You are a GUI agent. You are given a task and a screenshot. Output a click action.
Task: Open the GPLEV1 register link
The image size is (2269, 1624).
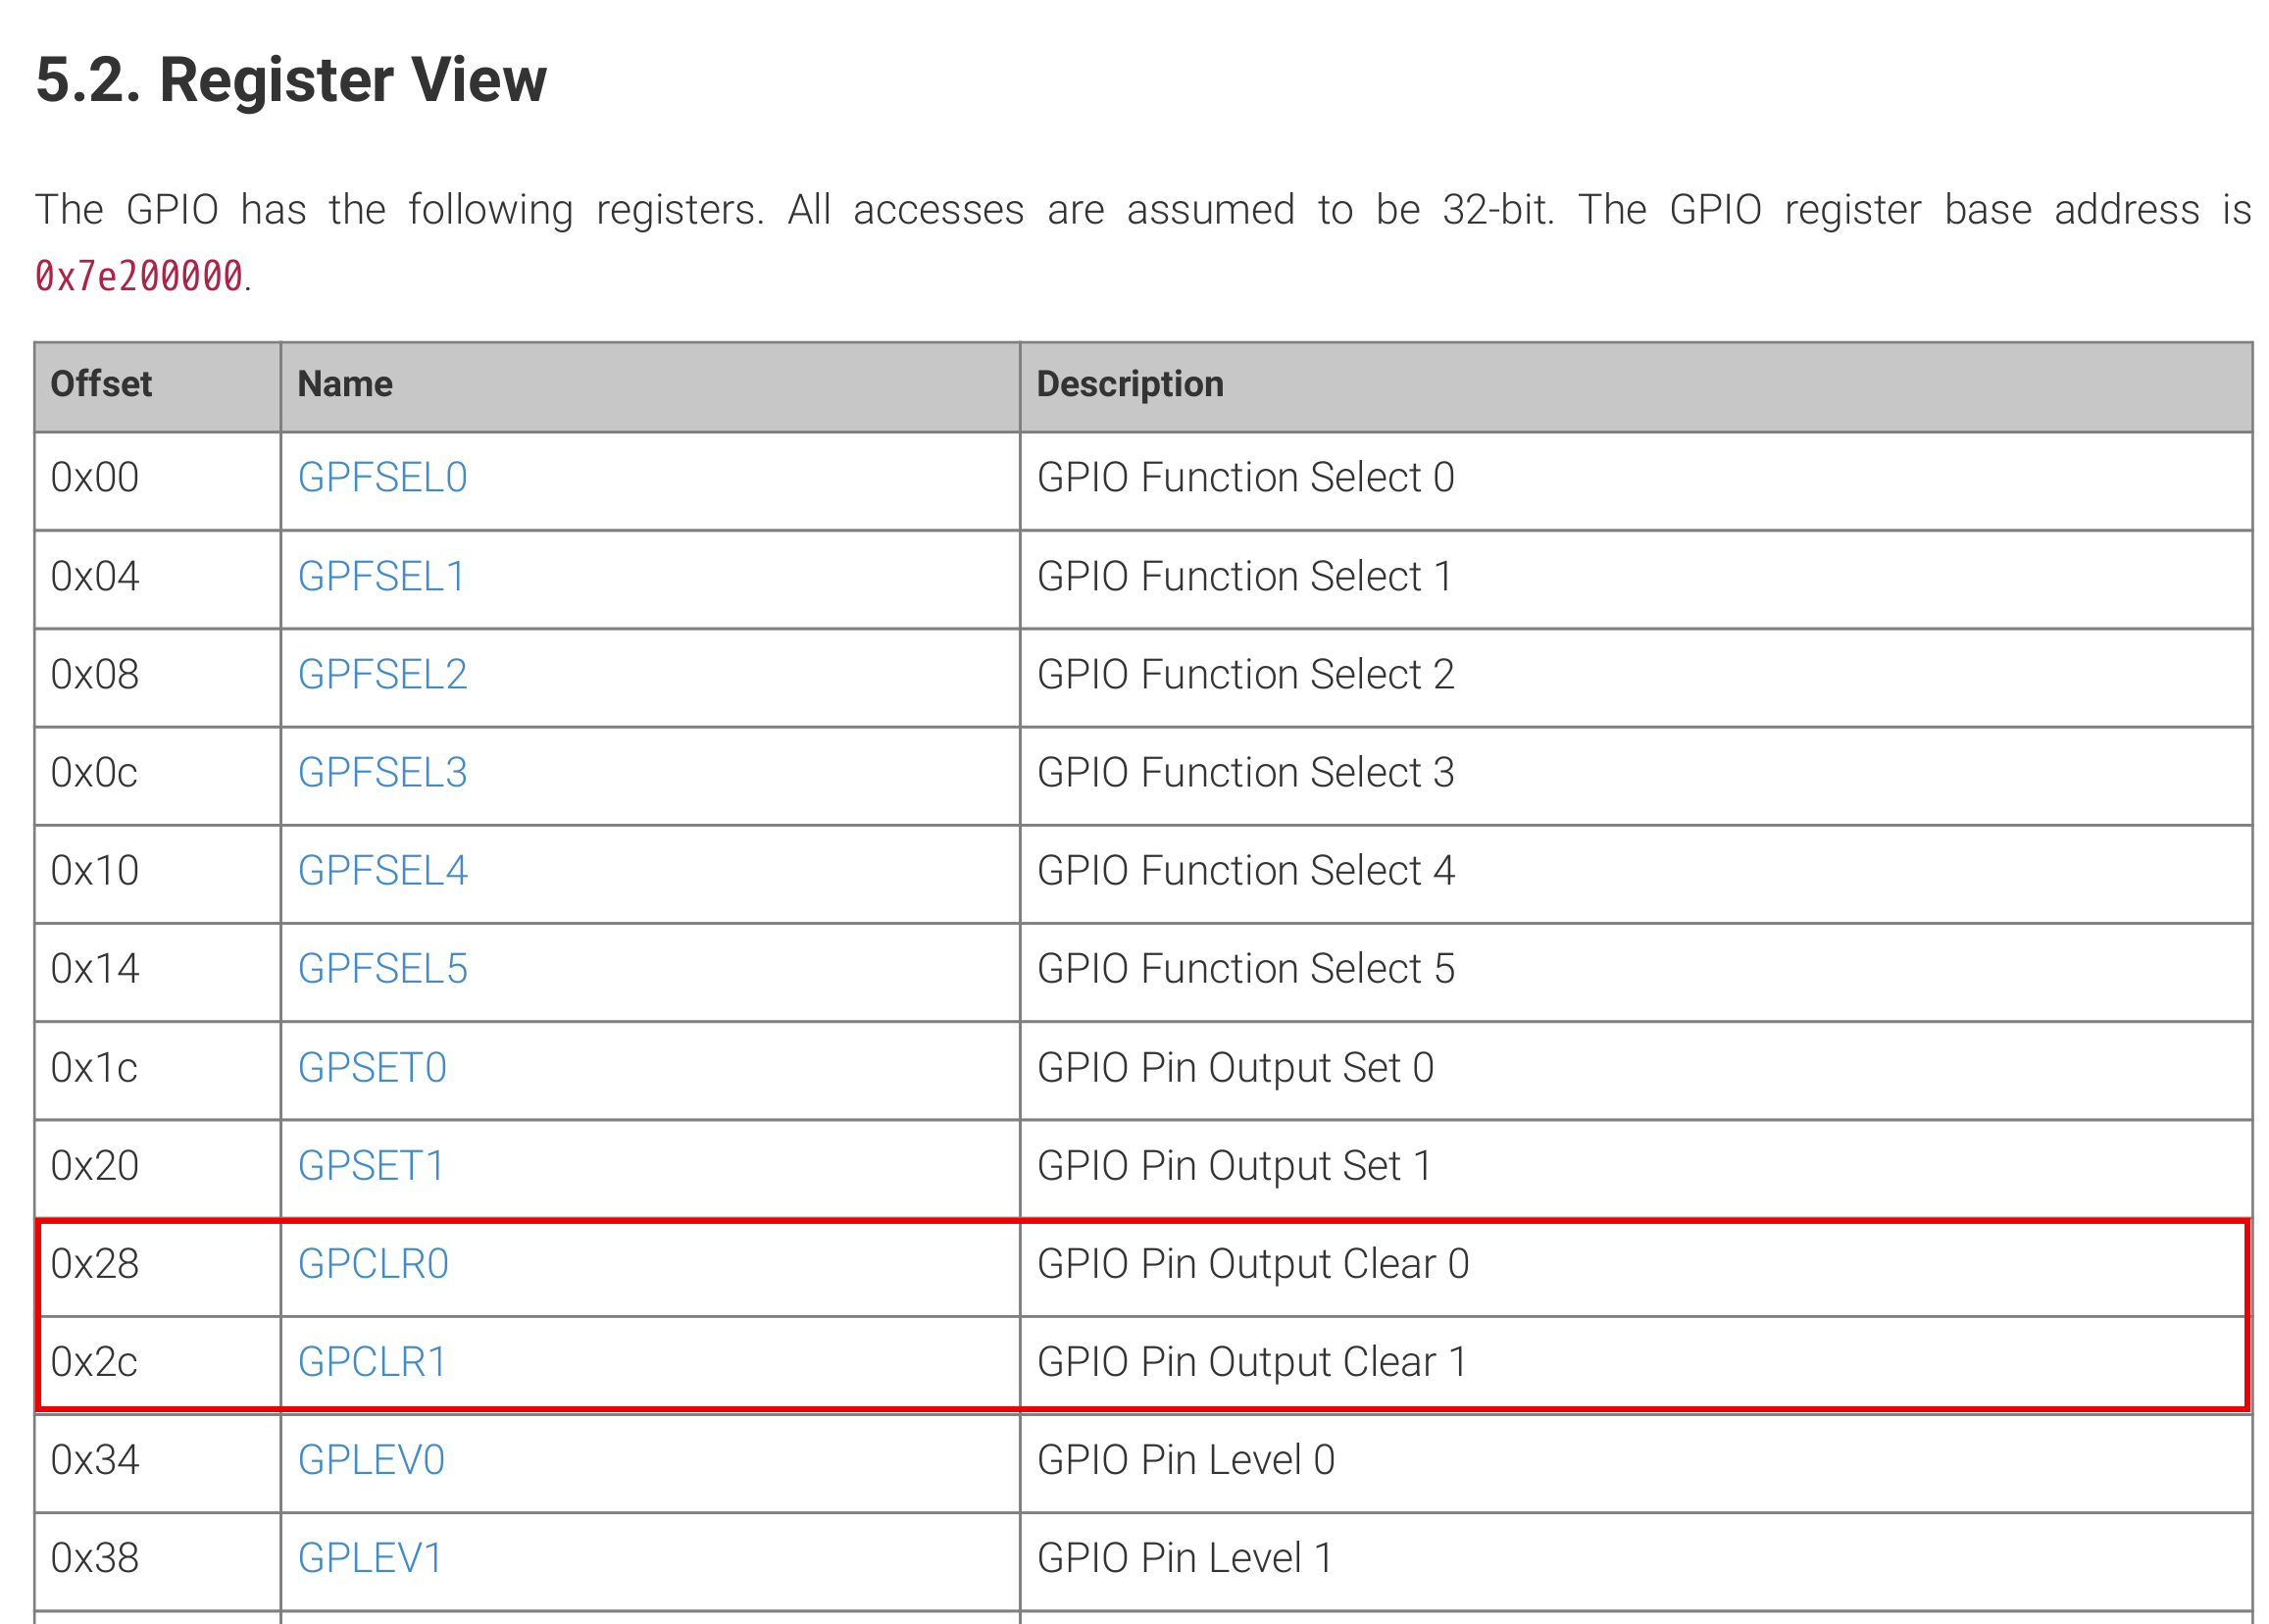point(370,1558)
